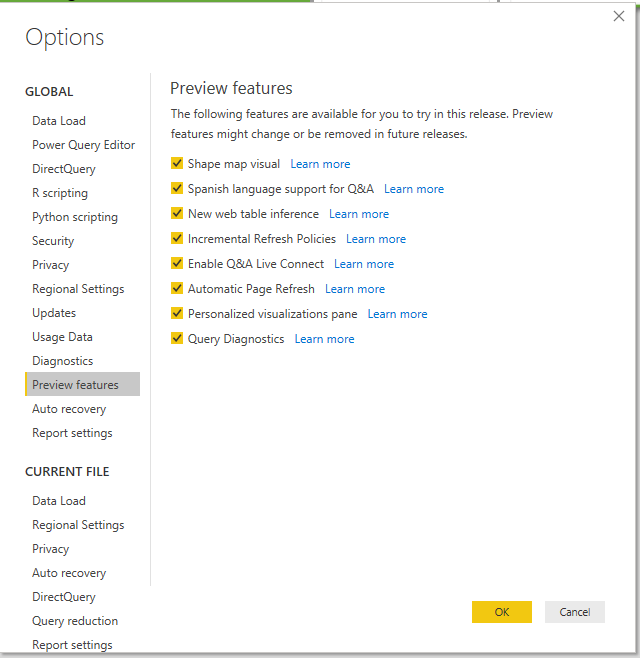
Task: Select highlighted Preview features item
Action: (83, 384)
